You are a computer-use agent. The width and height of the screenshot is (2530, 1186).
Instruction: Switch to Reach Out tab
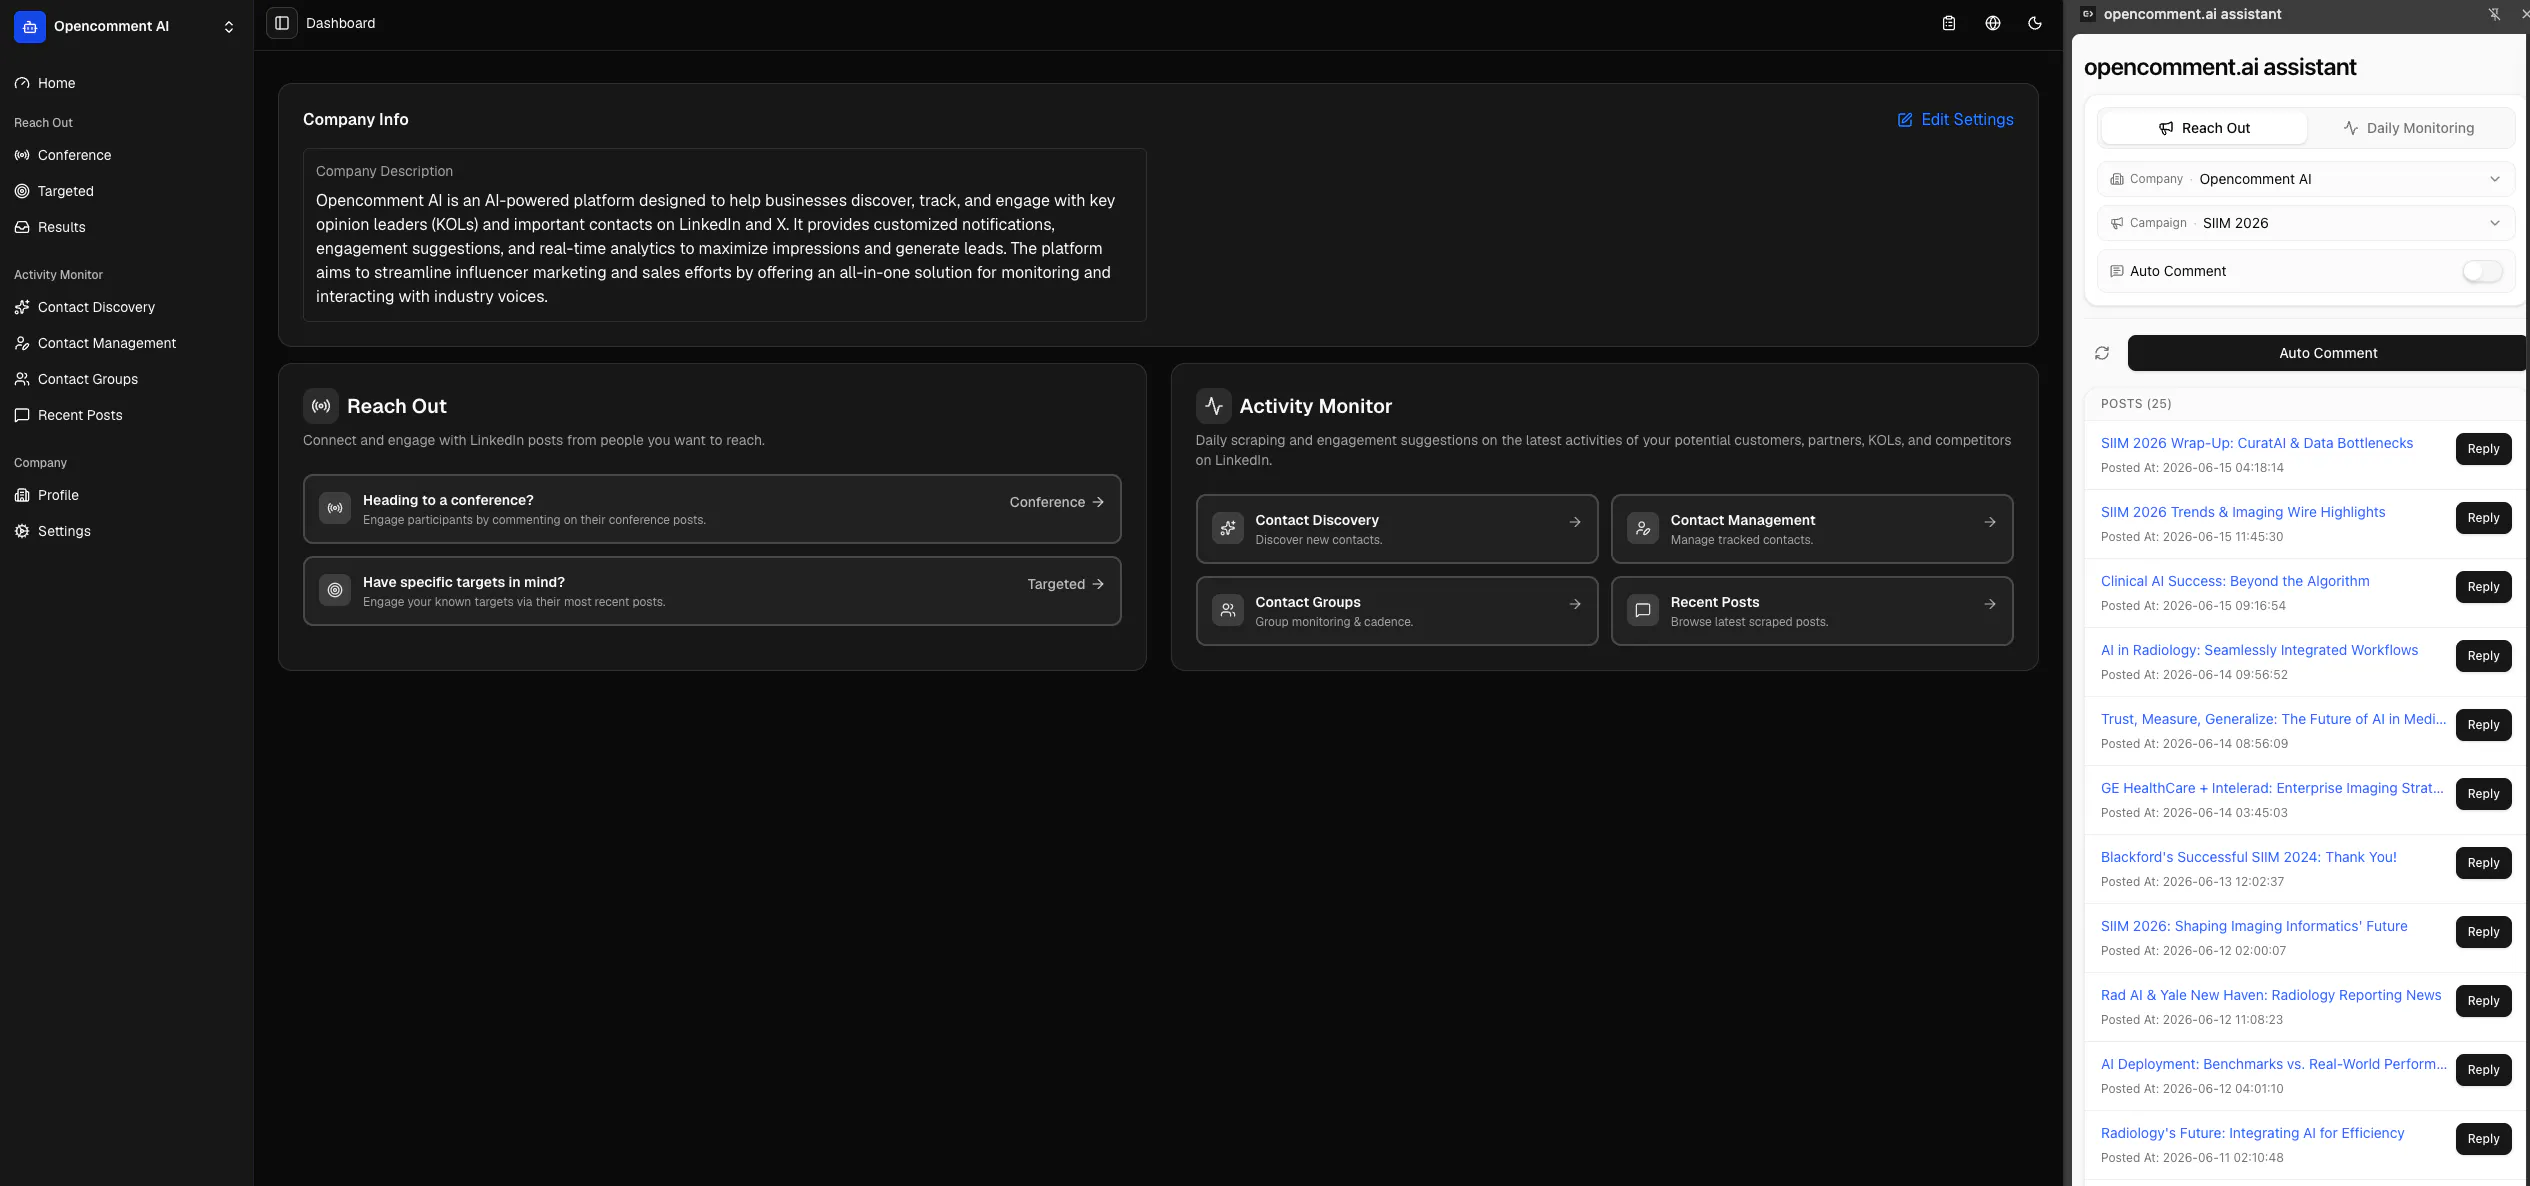pos(2204,128)
